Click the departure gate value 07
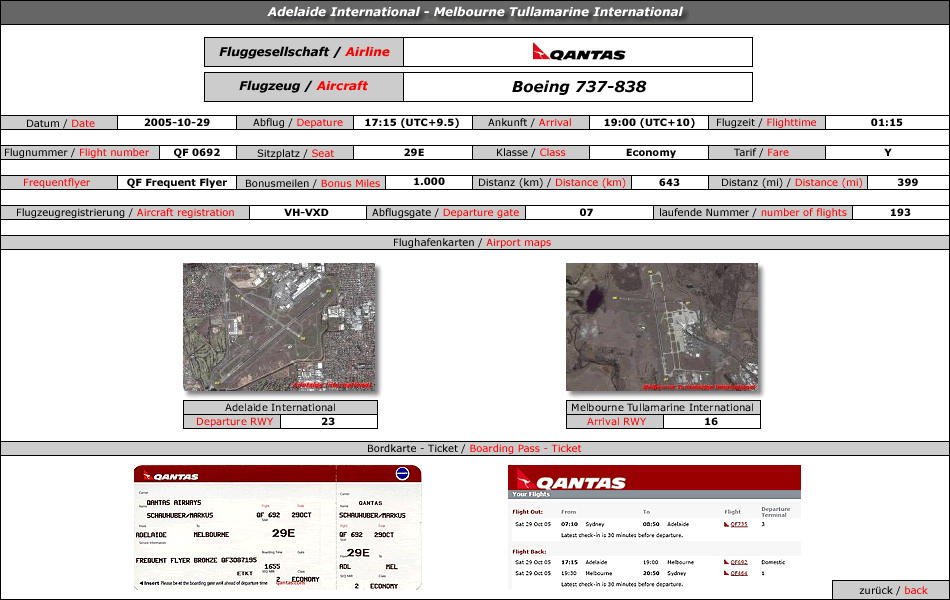Image resolution: width=950 pixels, height=600 pixels. click(x=586, y=212)
